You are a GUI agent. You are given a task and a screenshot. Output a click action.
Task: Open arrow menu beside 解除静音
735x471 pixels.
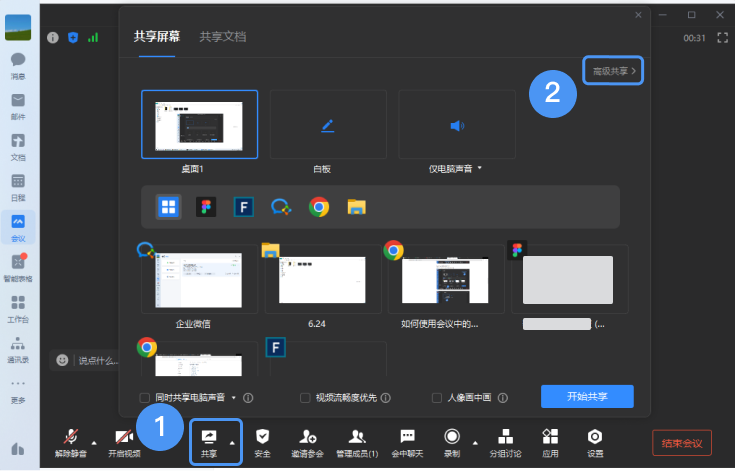point(94,441)
